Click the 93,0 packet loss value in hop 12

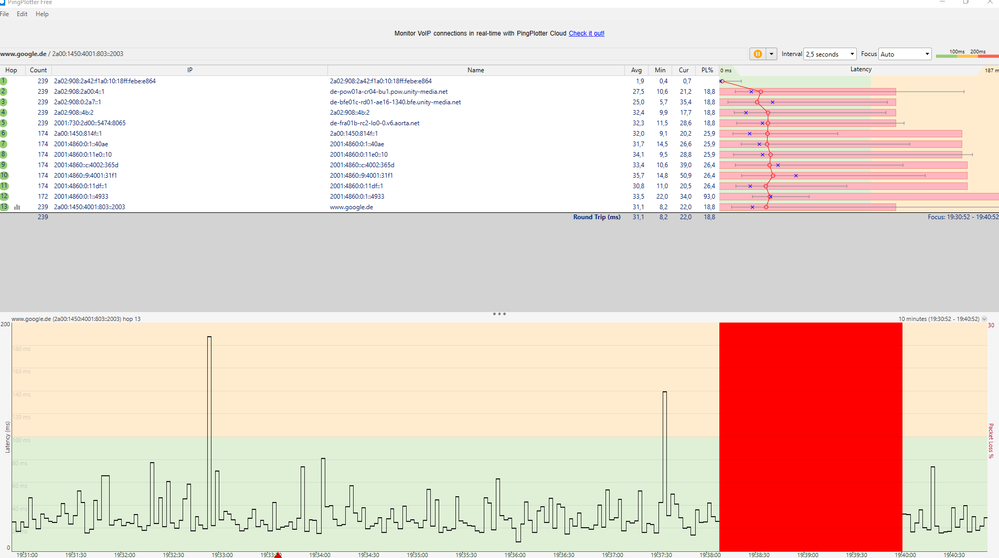pos(708,197)
